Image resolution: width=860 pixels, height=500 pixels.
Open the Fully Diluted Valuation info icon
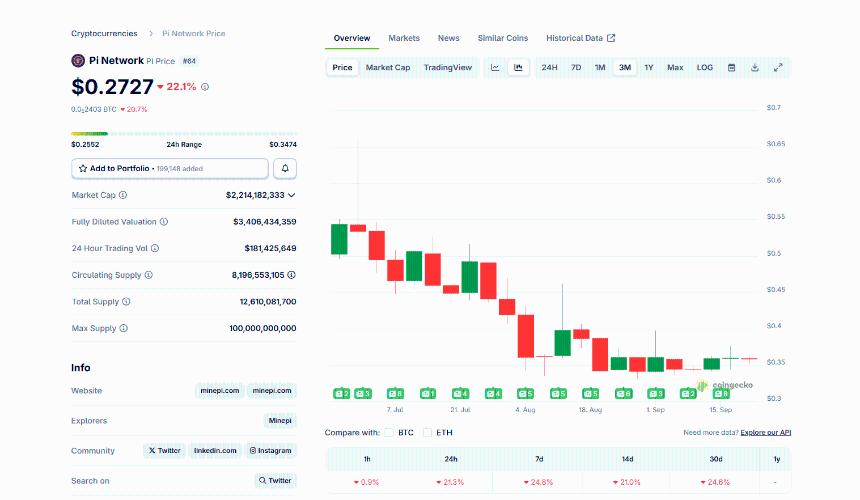coord(163,221)
